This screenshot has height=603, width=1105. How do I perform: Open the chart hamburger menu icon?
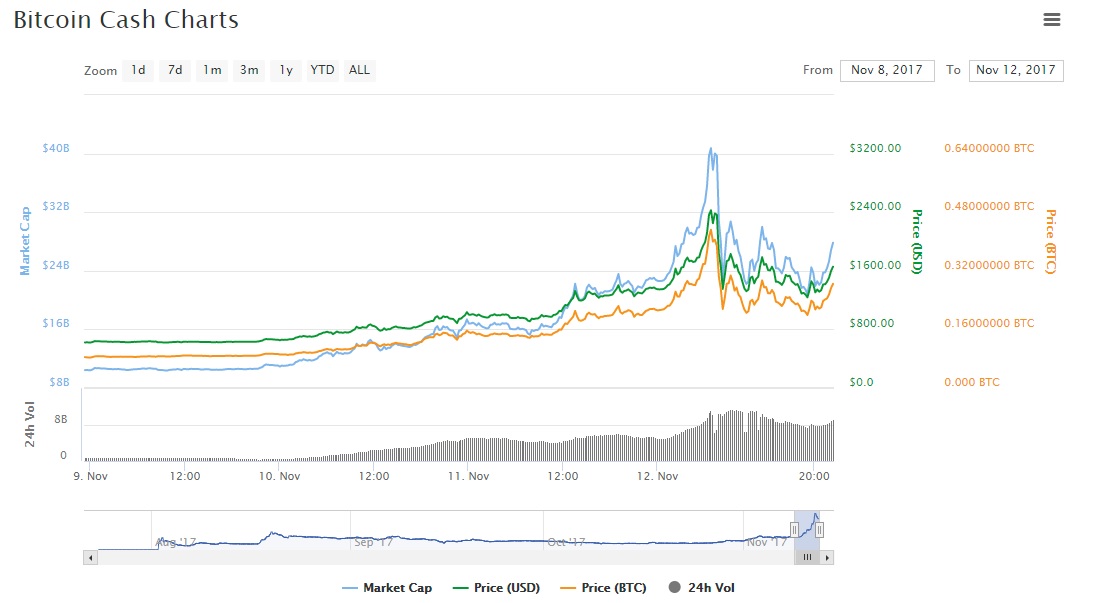pyautogui.click(x=1051, y=20)
